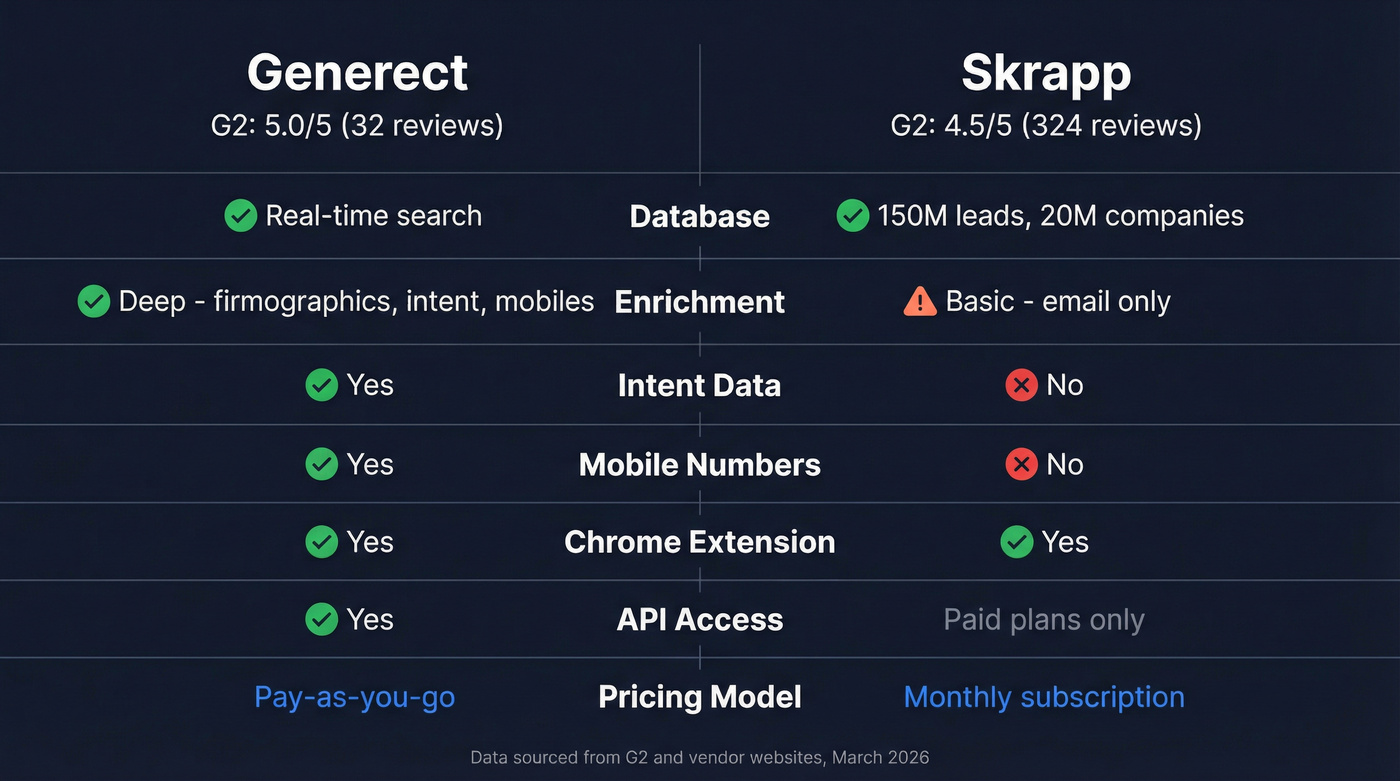Click the red X icon under Skrapp Intent Data
Viewport: 1400px width, 781px height.
(x=1020, y=385)
